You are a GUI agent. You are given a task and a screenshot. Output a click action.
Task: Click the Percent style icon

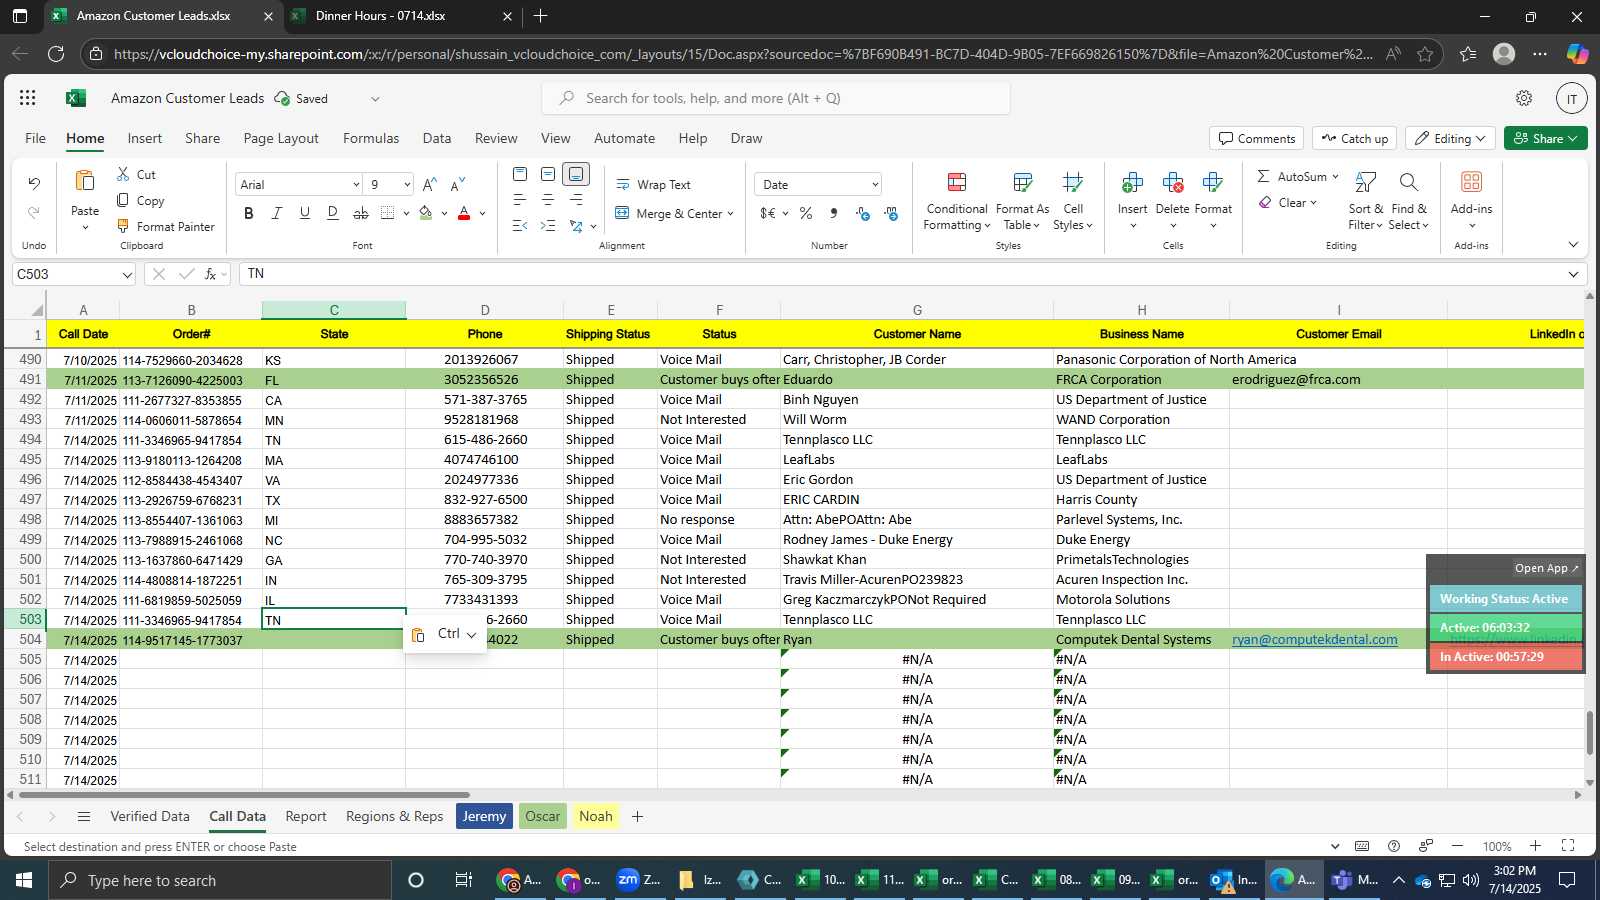click(806, 213)
